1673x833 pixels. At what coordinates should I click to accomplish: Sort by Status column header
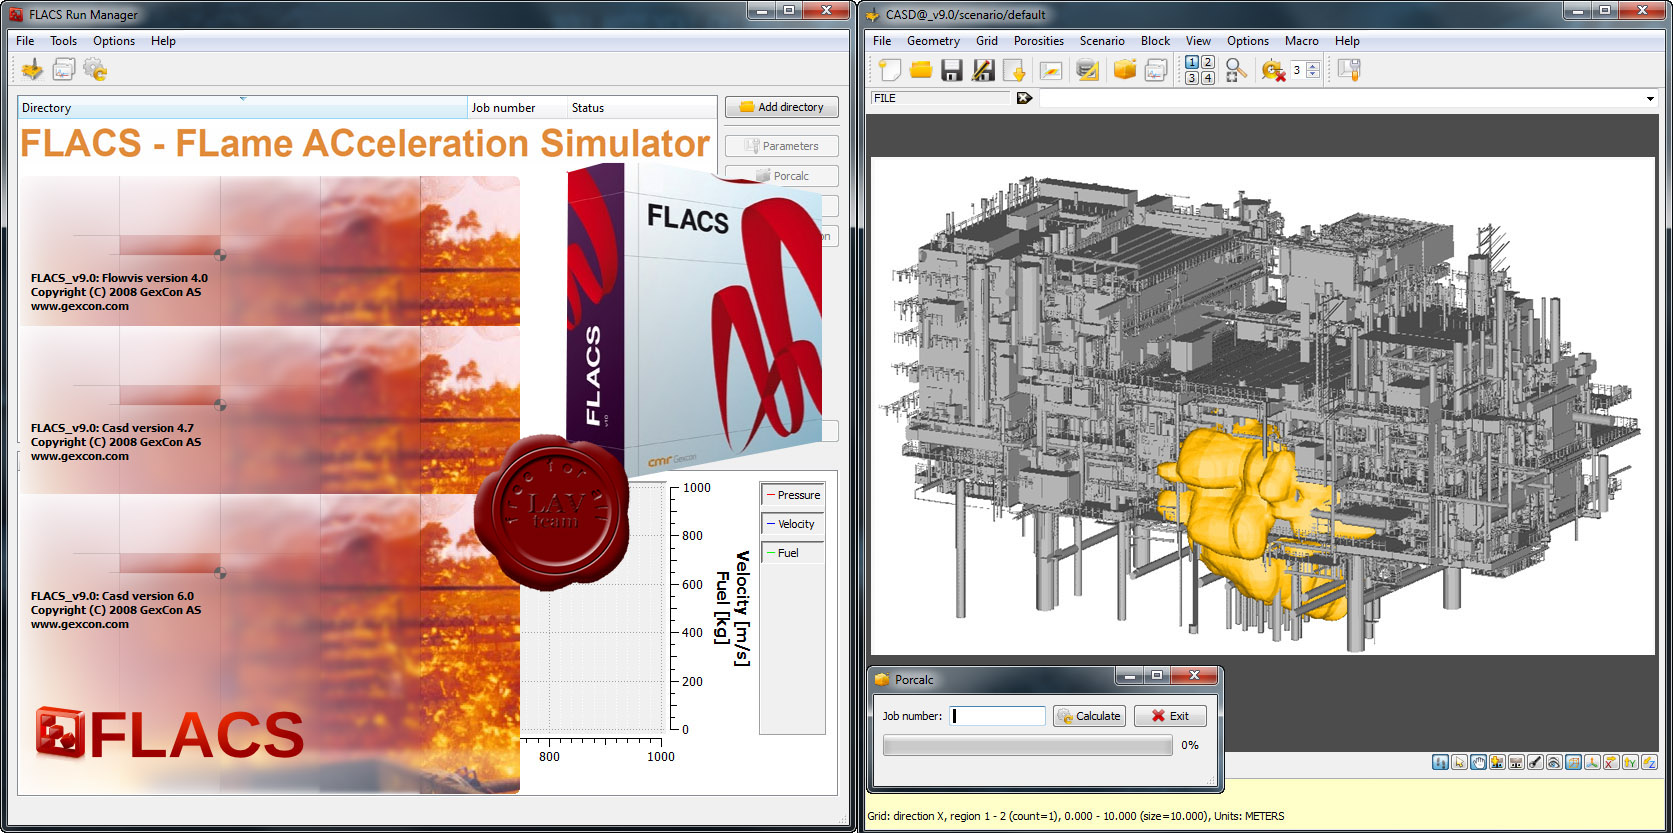(x=642, y=107)
